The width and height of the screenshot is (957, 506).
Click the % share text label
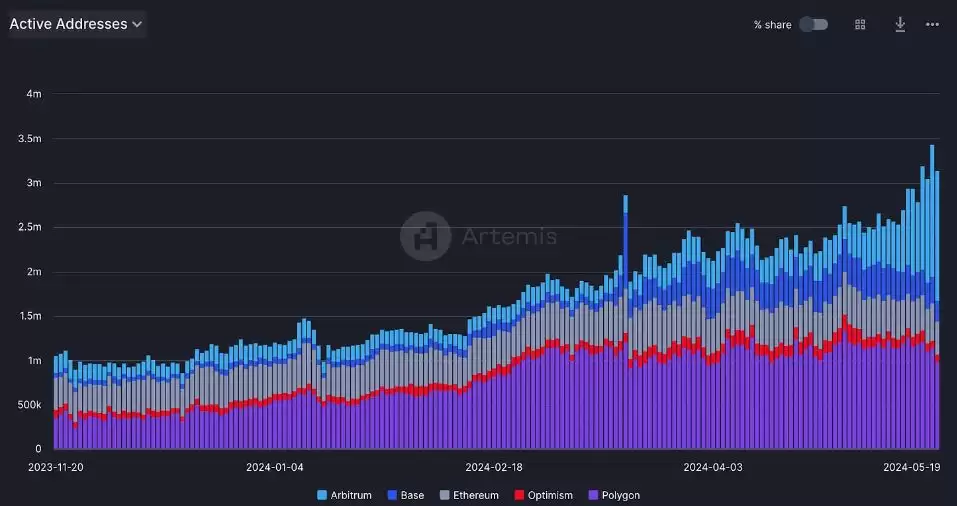pyautogui.click(x=772, y=25)
